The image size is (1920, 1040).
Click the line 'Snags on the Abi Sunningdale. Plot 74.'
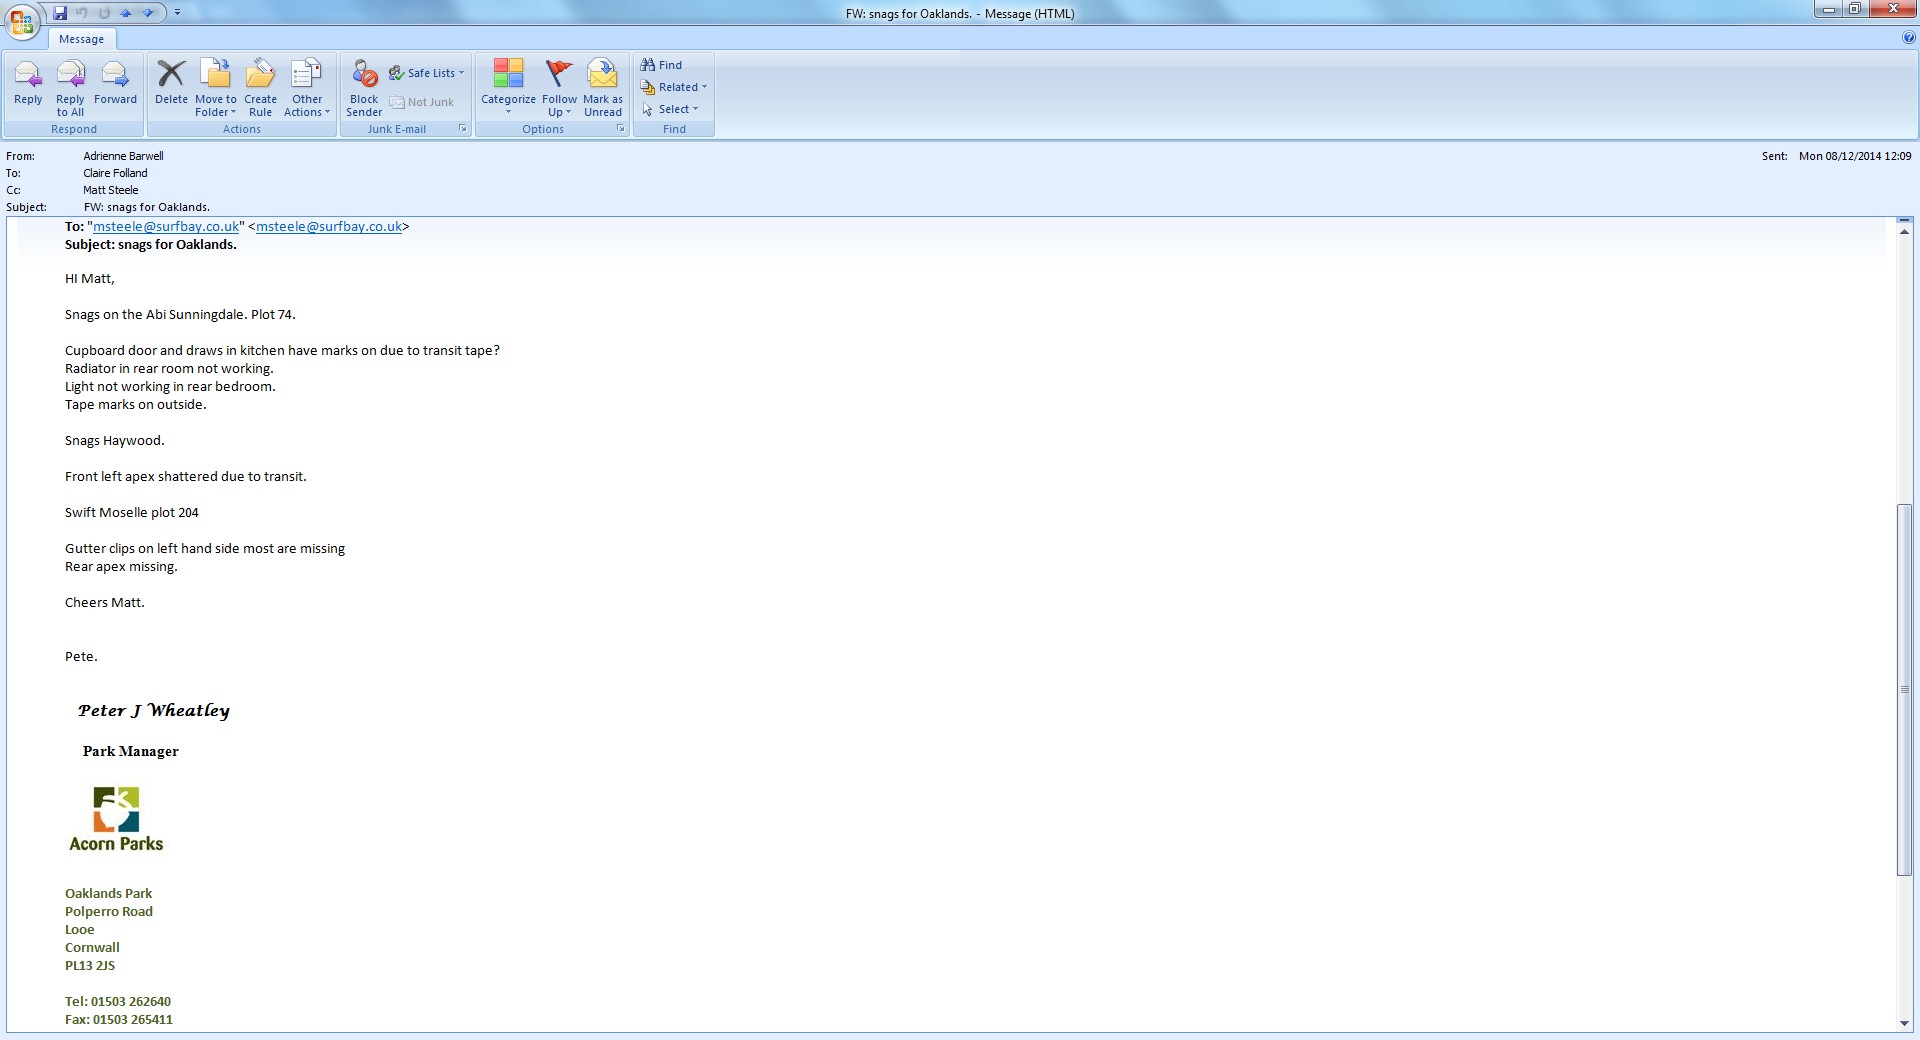(180, 315)
